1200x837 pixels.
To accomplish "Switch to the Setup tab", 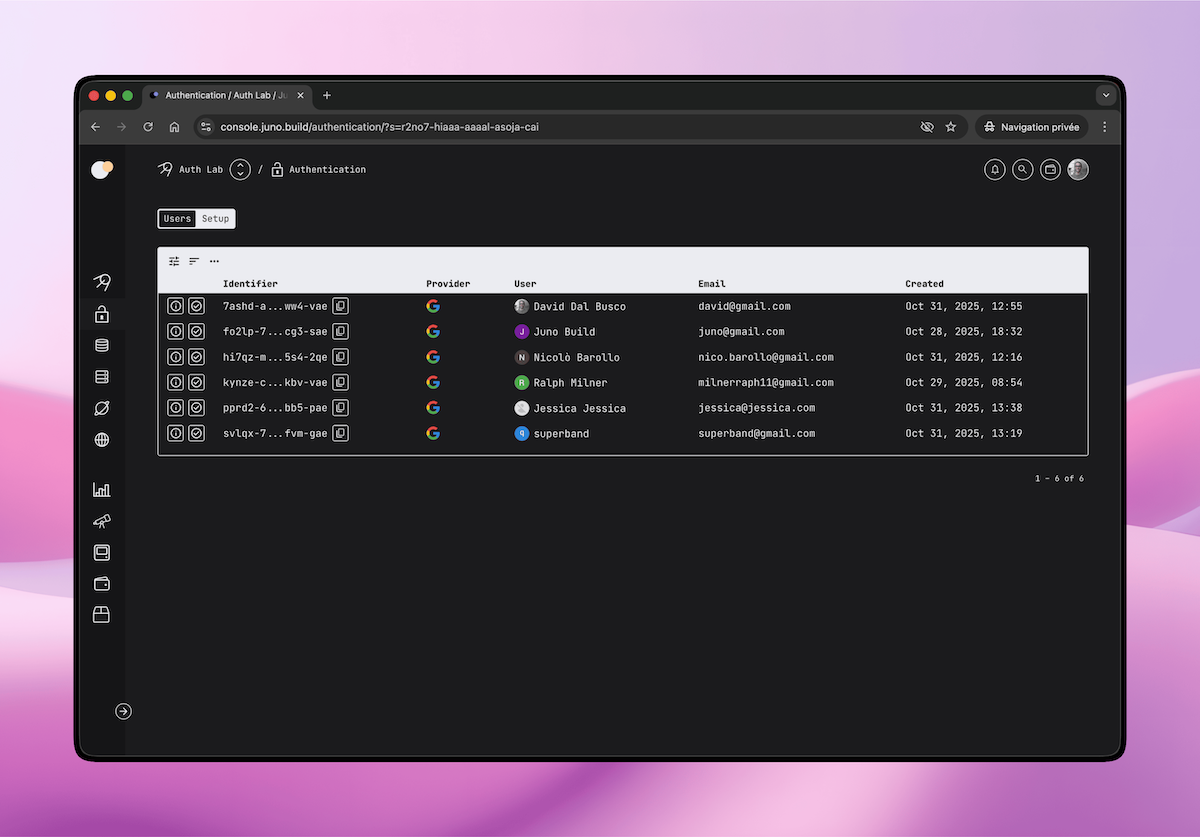I will (215, 218).
